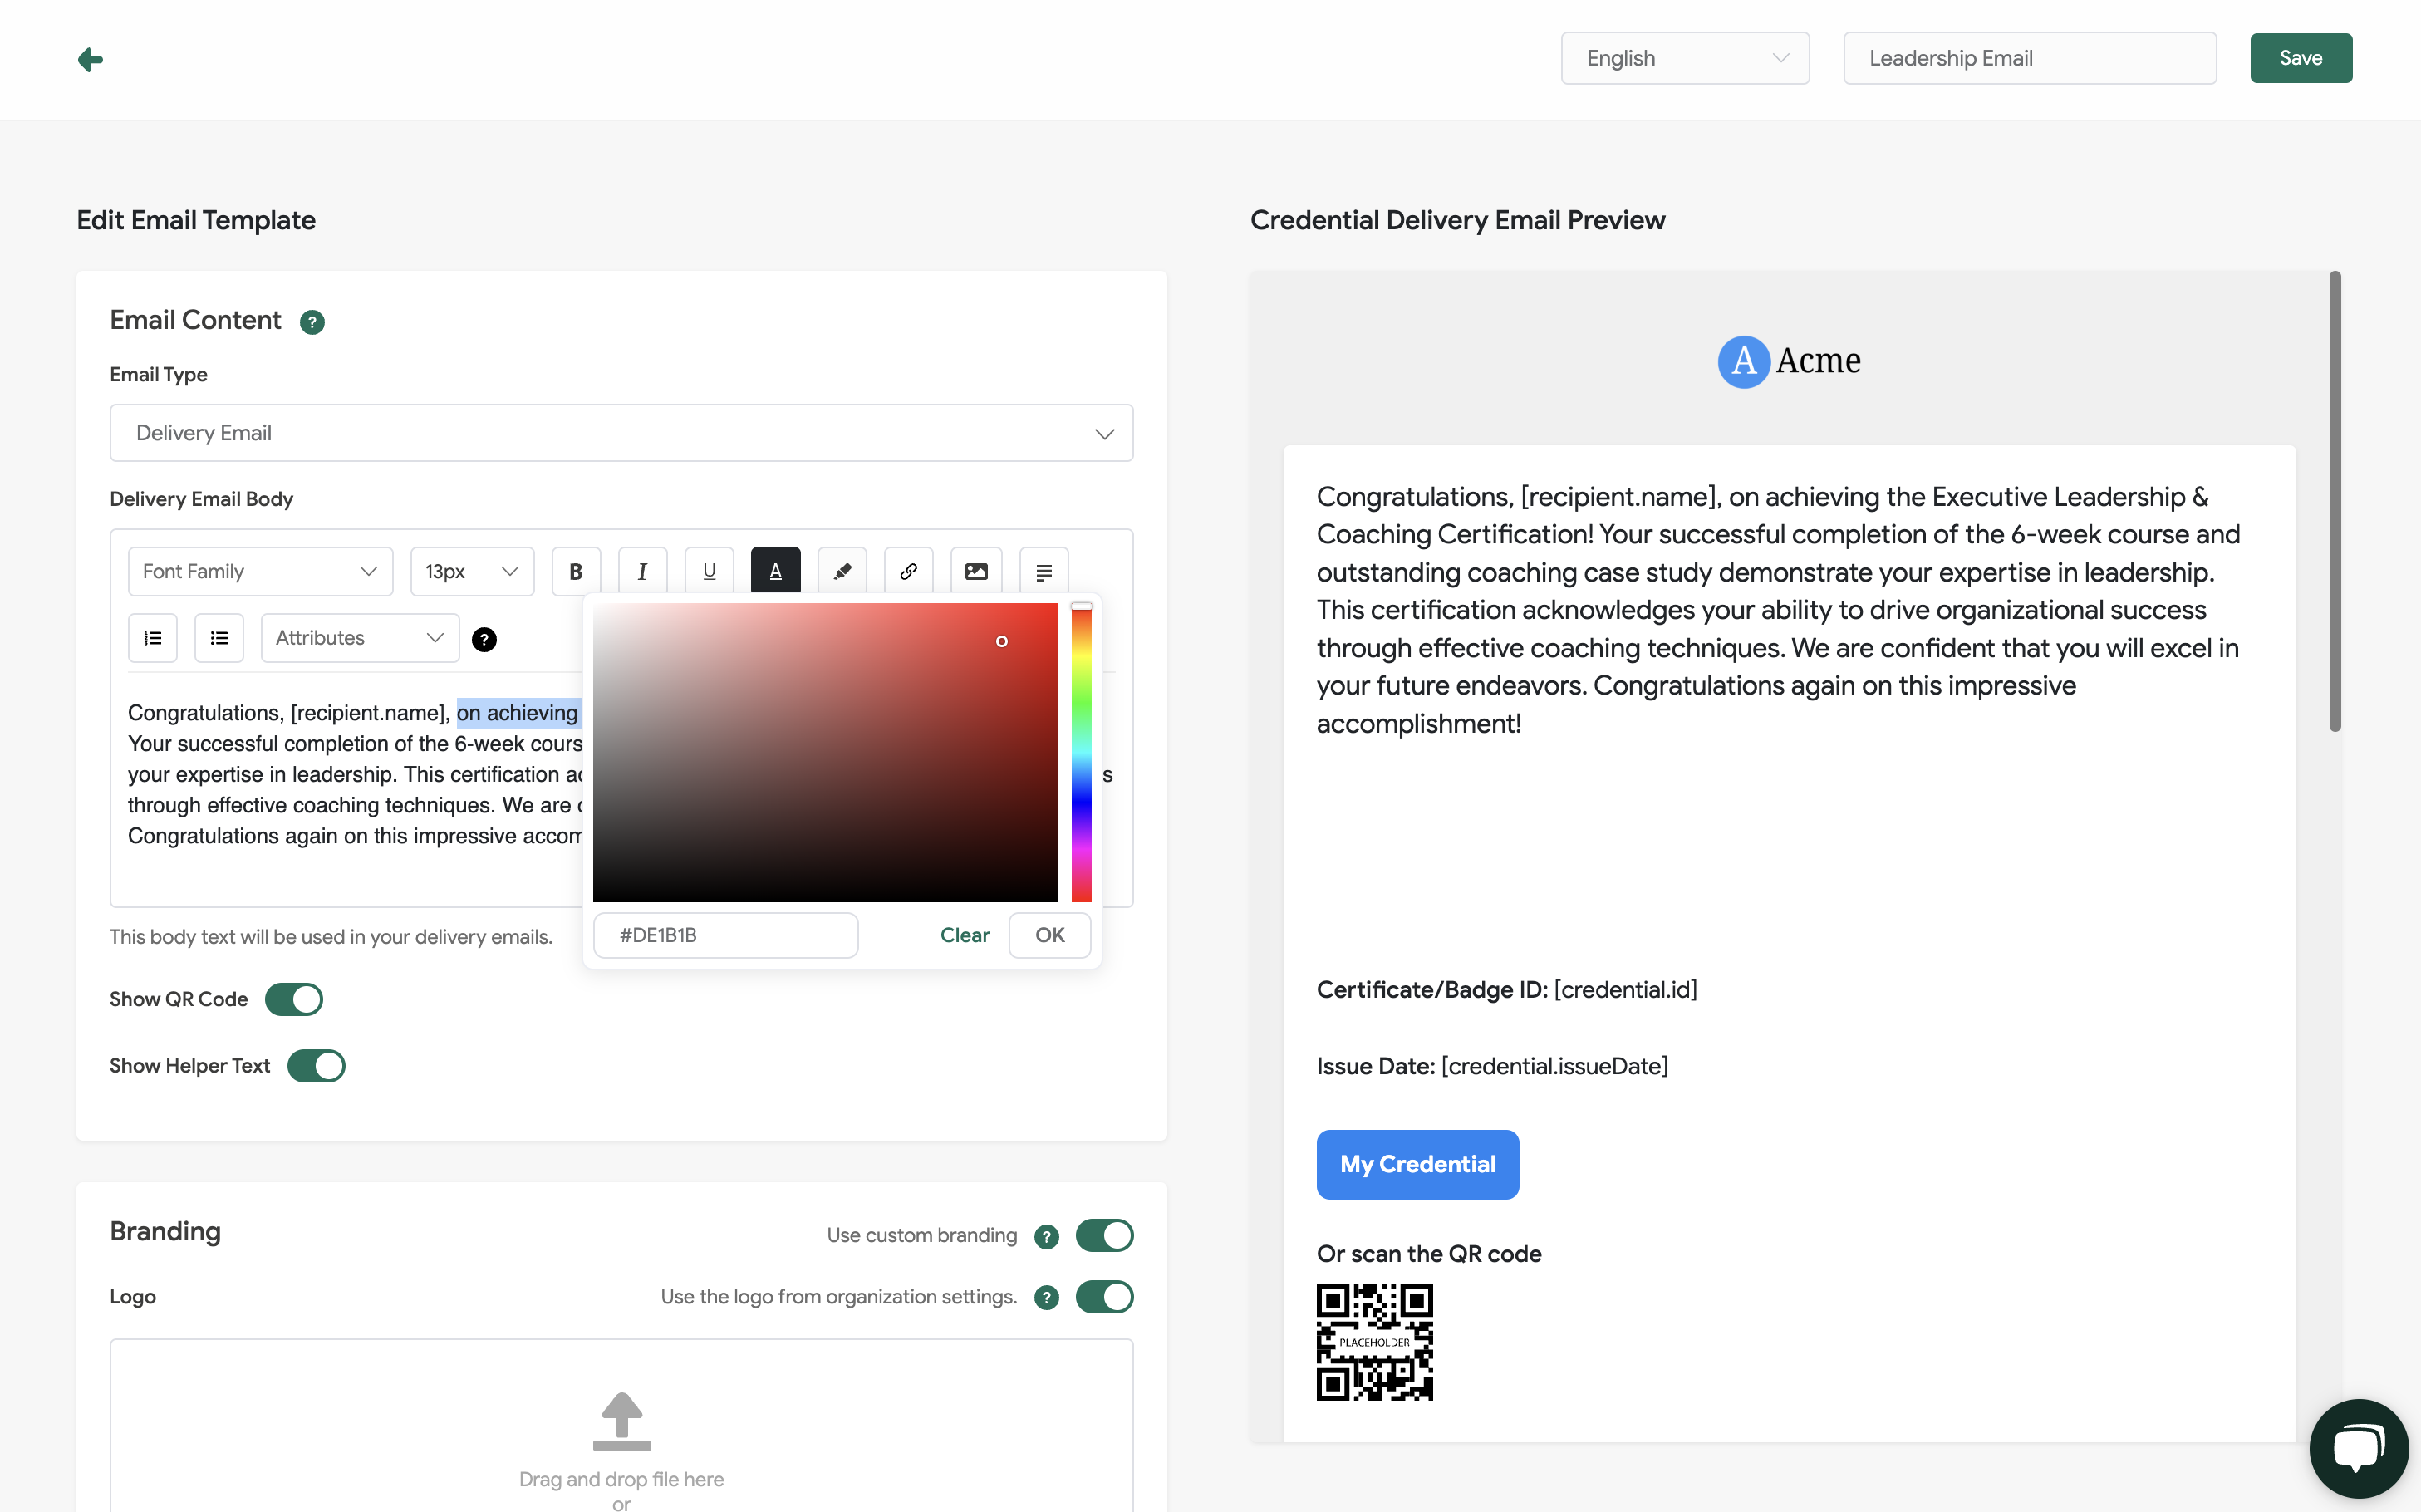The height and width of the screenshot is (1512, 2421).
Task: Click the logo upload arrow icon
Action: click(x=621, y=1420)
